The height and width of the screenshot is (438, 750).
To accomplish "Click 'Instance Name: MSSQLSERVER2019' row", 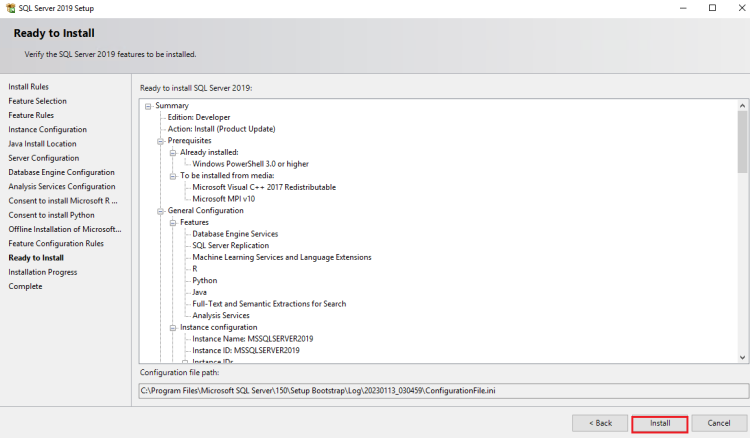I will (253, 339).
